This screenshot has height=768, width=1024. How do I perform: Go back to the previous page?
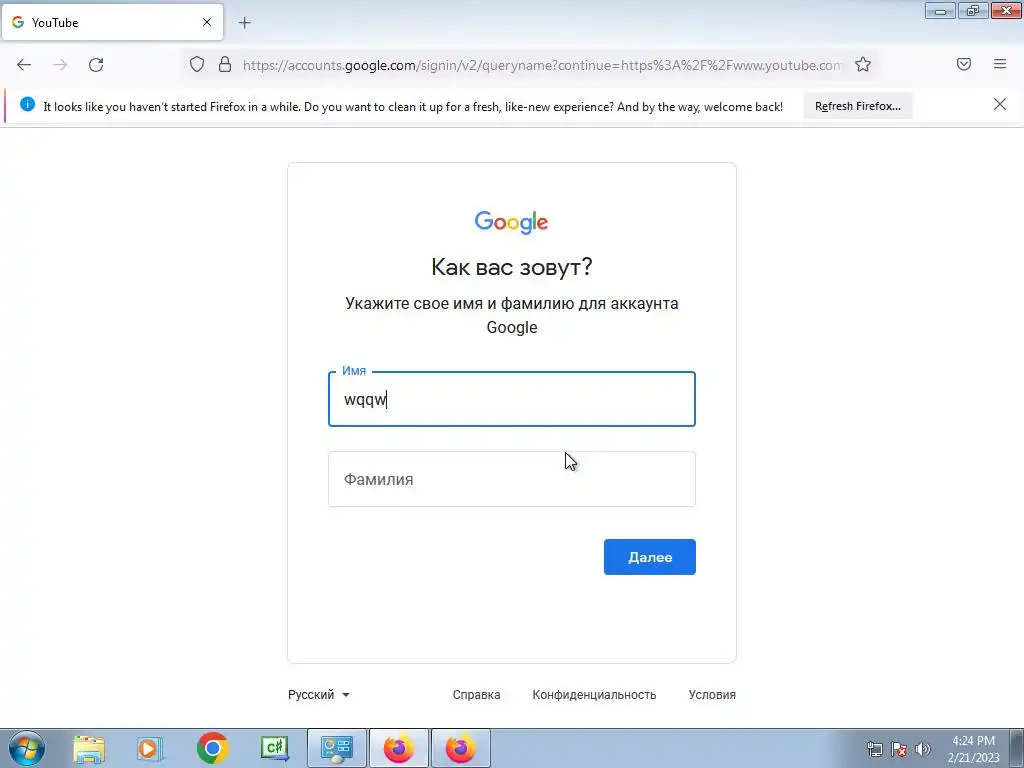24,65
